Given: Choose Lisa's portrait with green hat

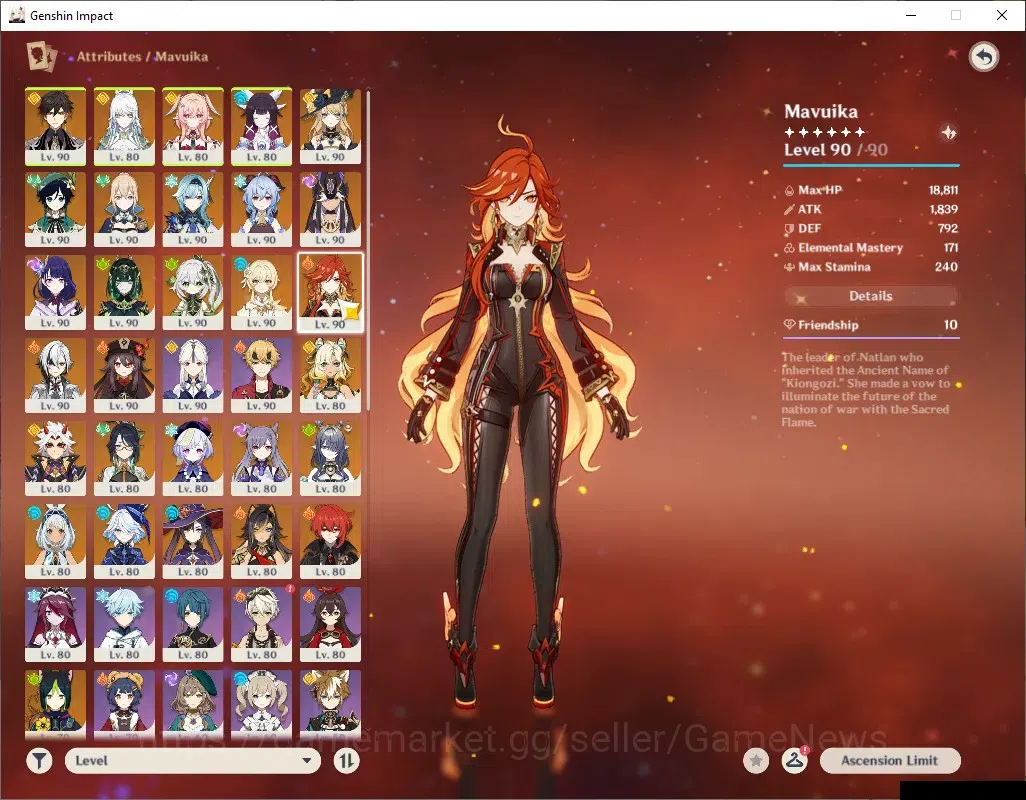Looking at the screenshot, I should click(x=193, y=703).
